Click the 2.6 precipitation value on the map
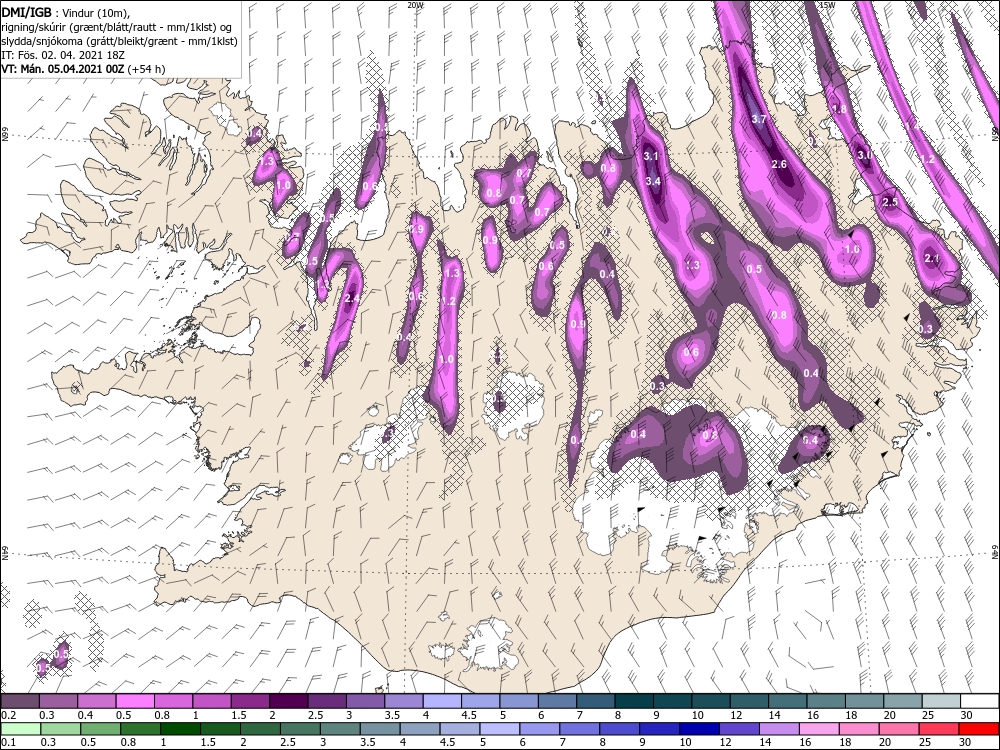Screen dimensions: 1000x750 point(779,165)
